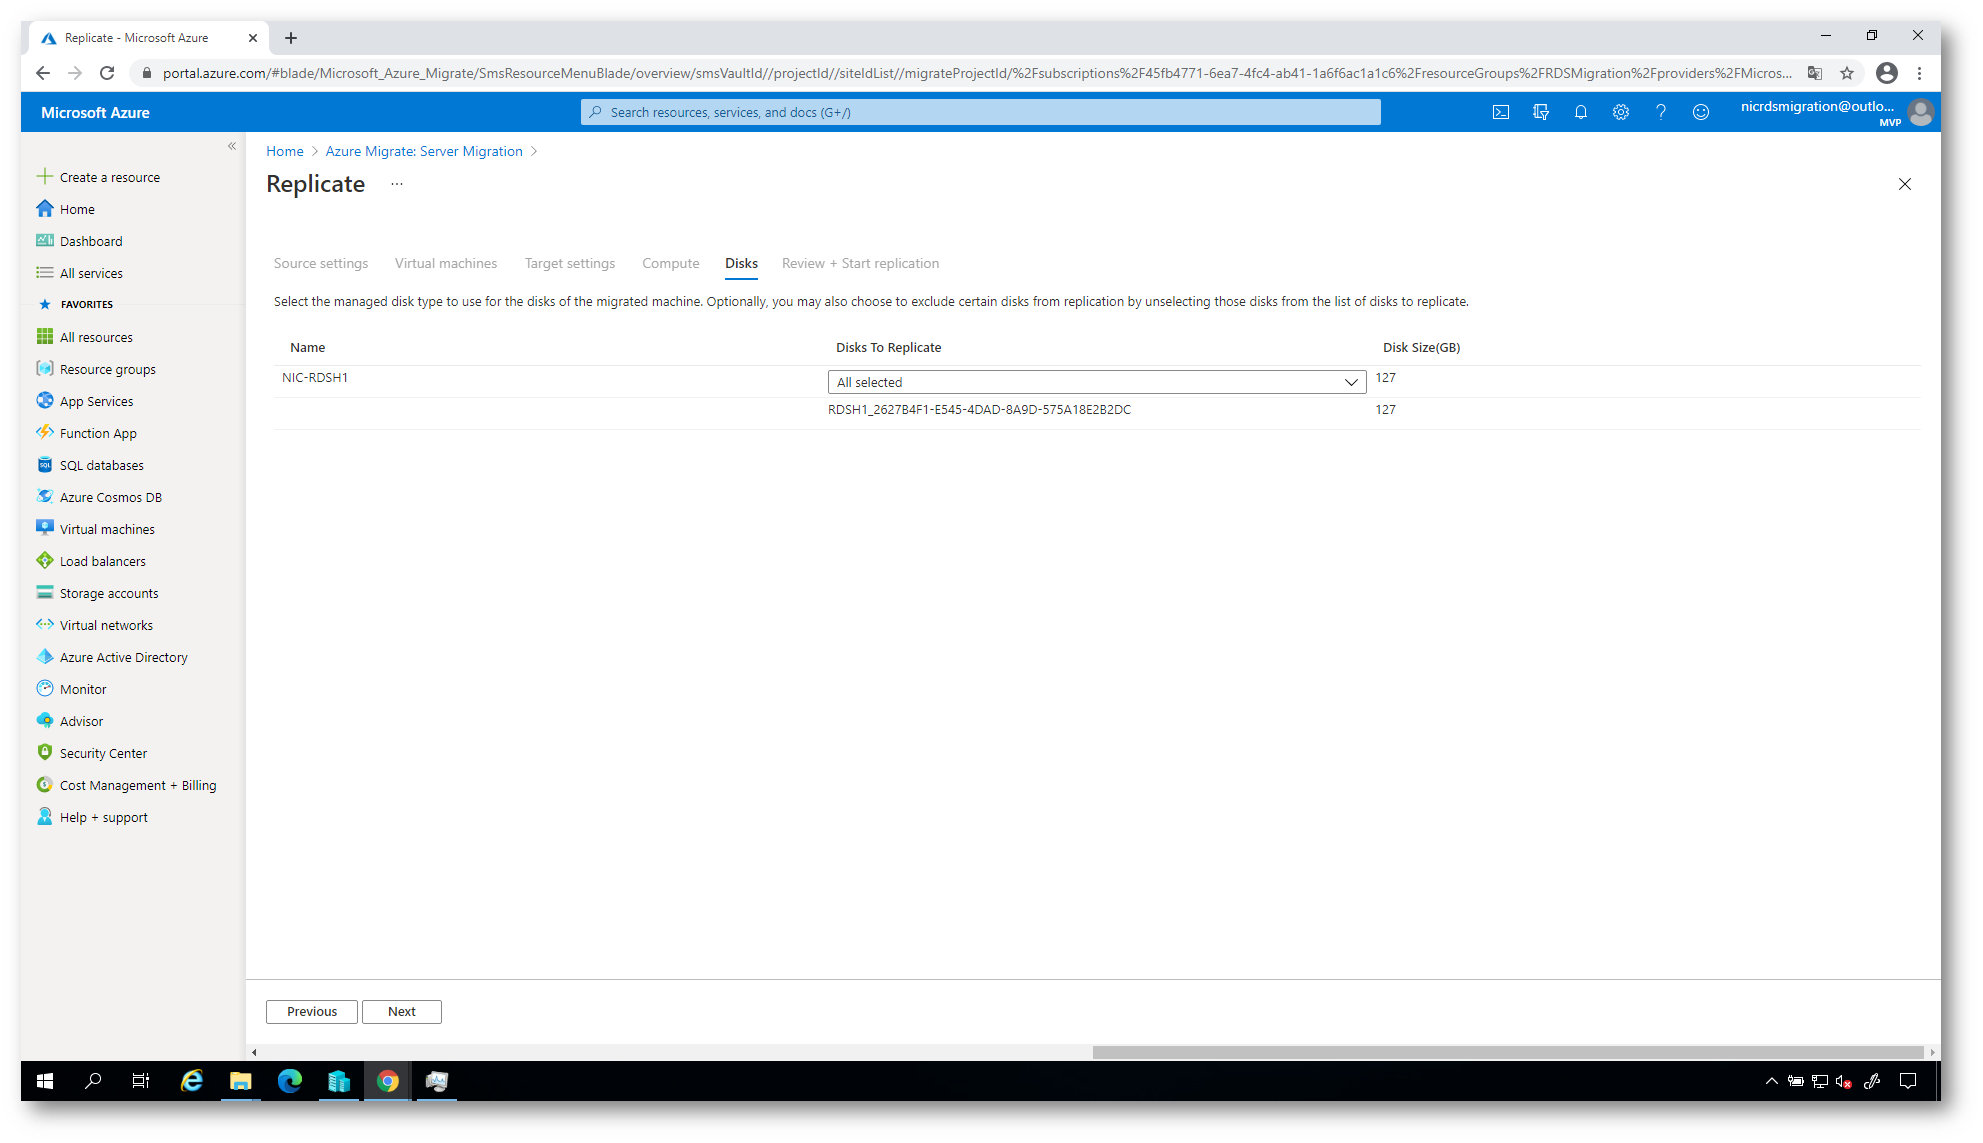The height and width of the screenshot is (1143, 1983).
Task: Open Monitor icon
Action: (x=45, y=689)
